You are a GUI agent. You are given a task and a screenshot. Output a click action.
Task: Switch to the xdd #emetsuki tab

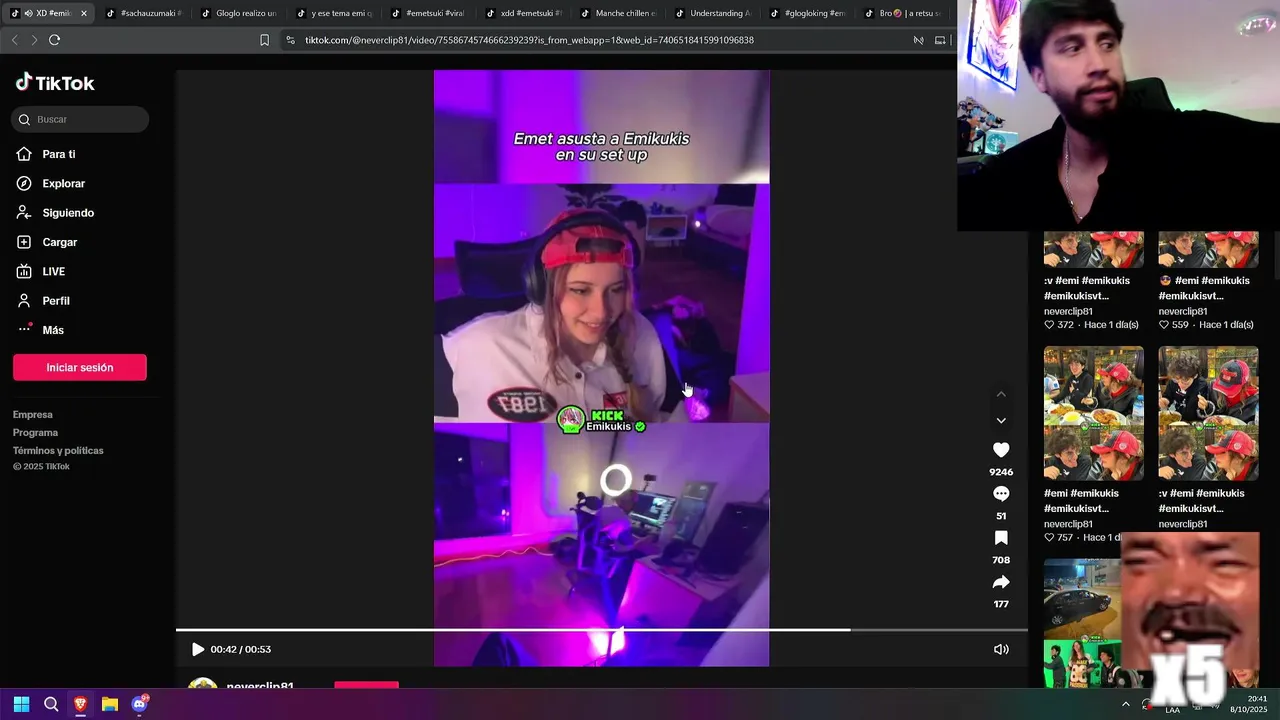click(523, 13)
